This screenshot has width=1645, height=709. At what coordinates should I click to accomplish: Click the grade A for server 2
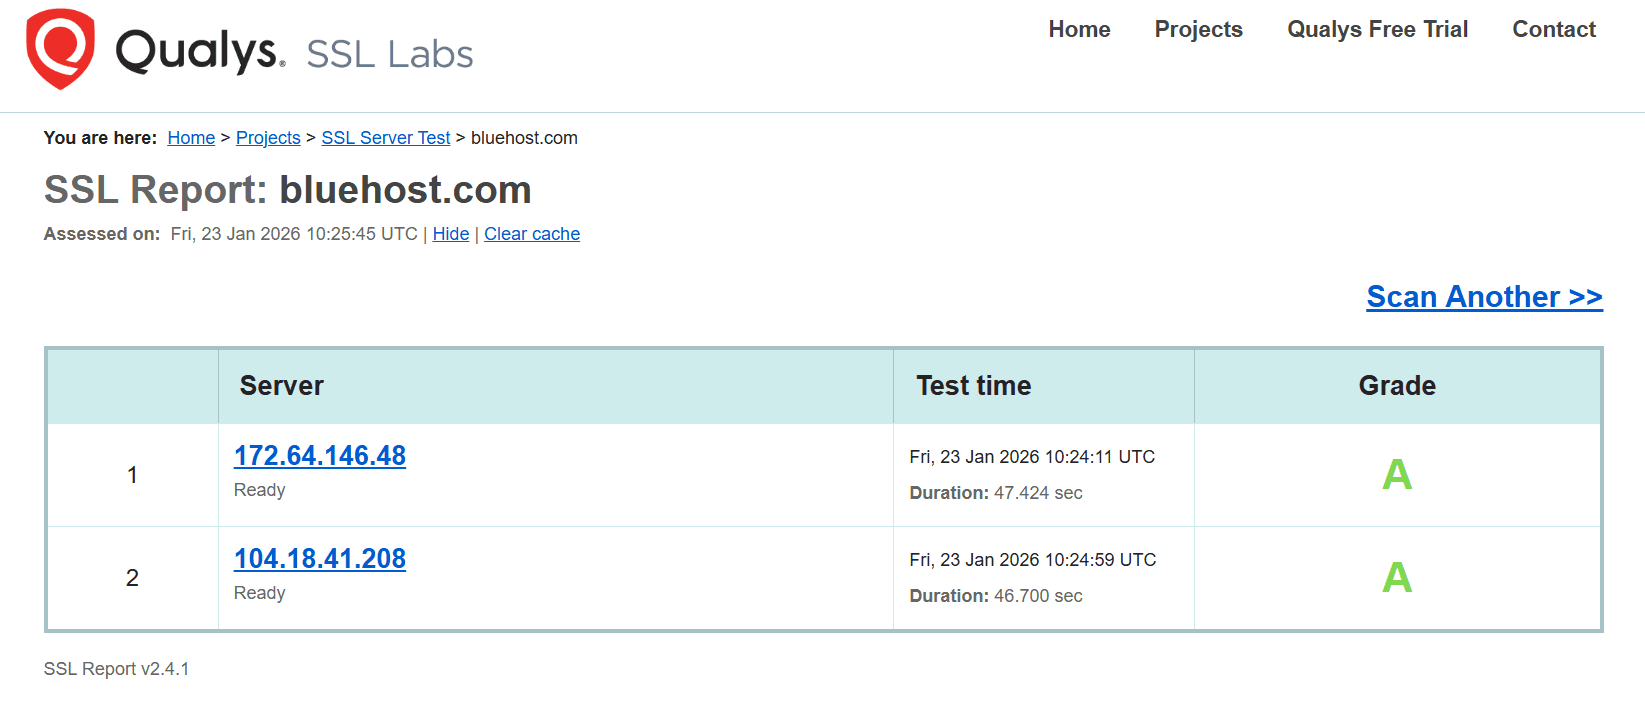(x=1396, y=577)
